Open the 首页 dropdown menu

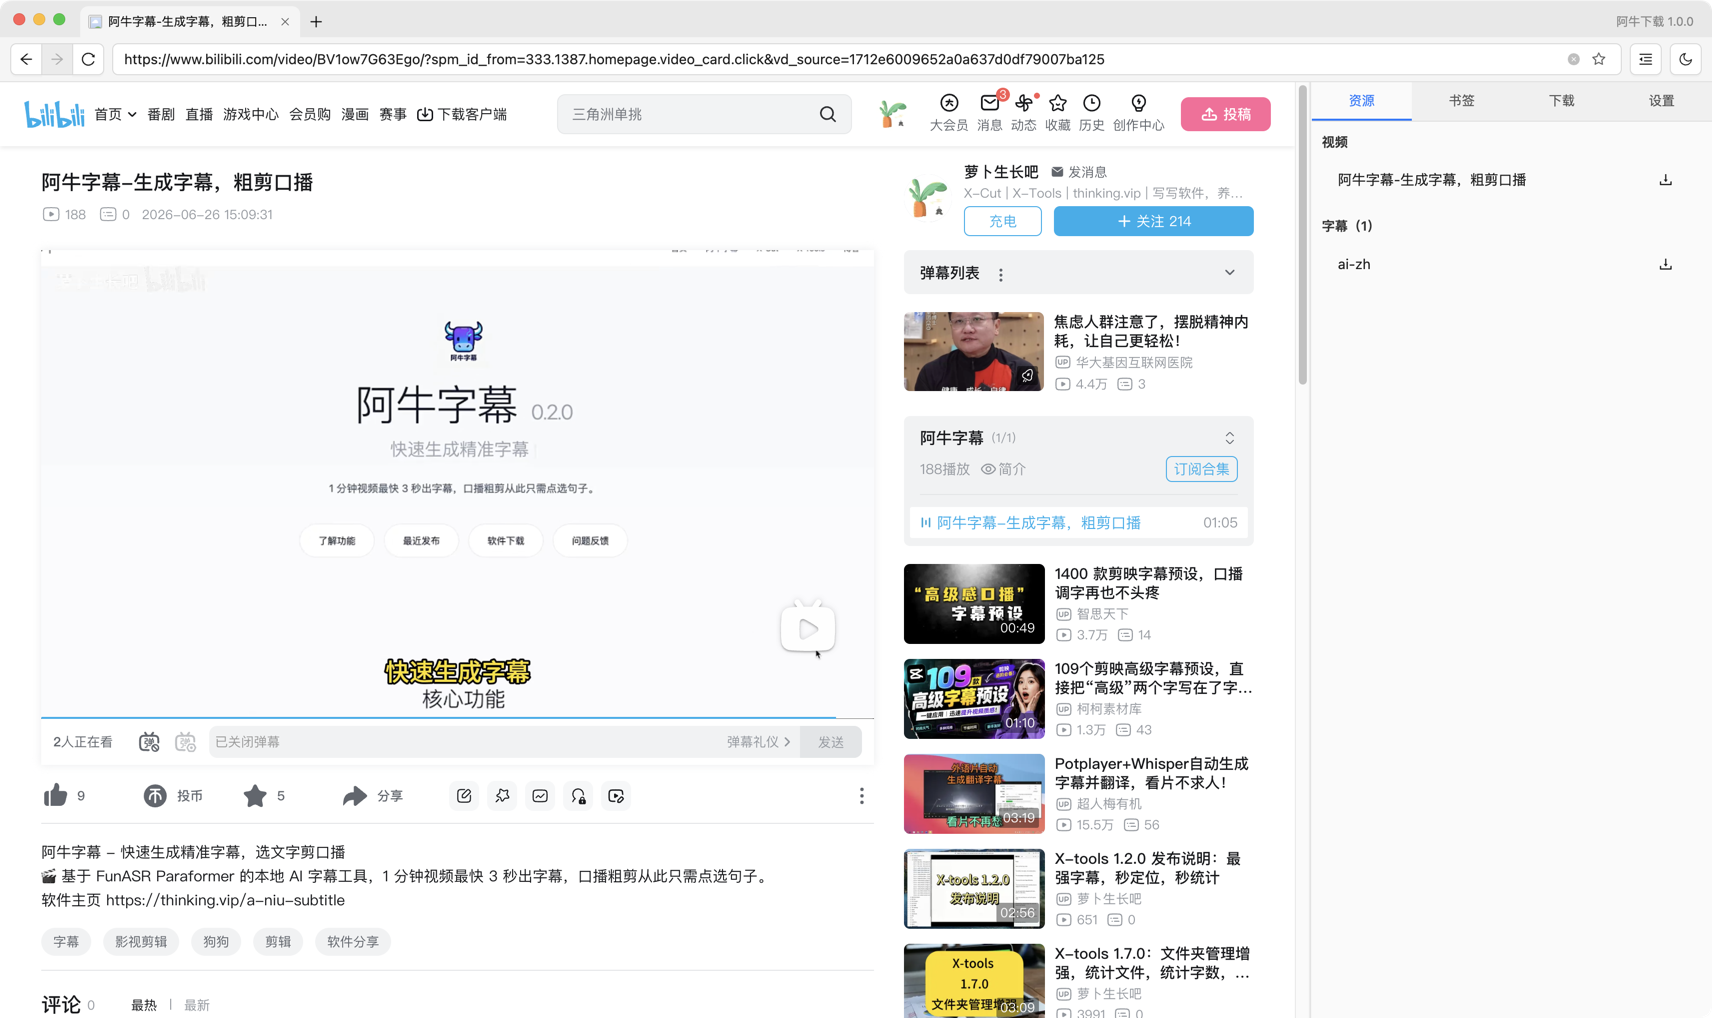click(x=115, y=114)
